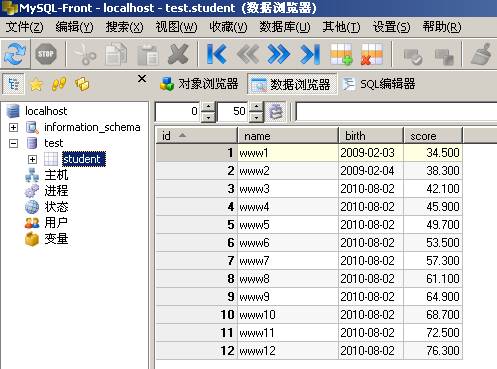Click the filter text input field
497x369 pixels.
coord(396,112)
